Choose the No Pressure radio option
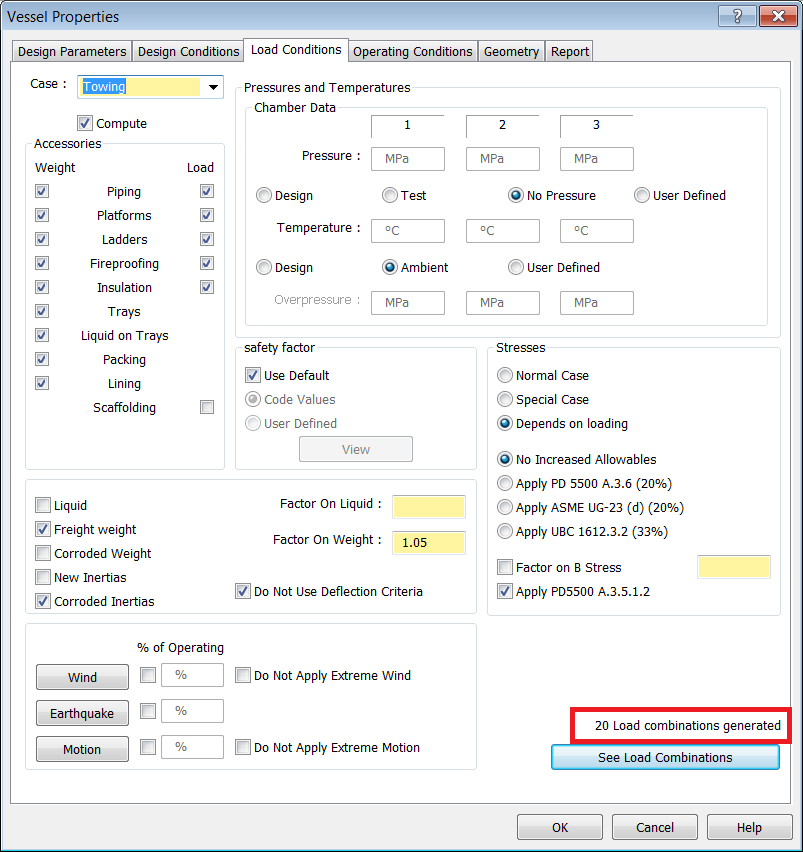This screenshot has height=852, width=803. pos(516,195)
